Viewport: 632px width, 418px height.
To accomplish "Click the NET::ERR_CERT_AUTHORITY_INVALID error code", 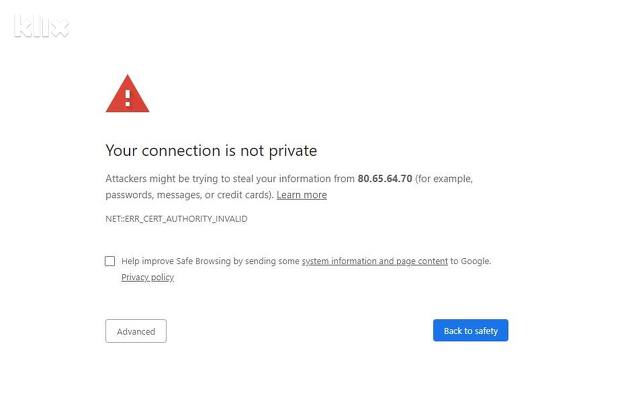I will (176, 218).
